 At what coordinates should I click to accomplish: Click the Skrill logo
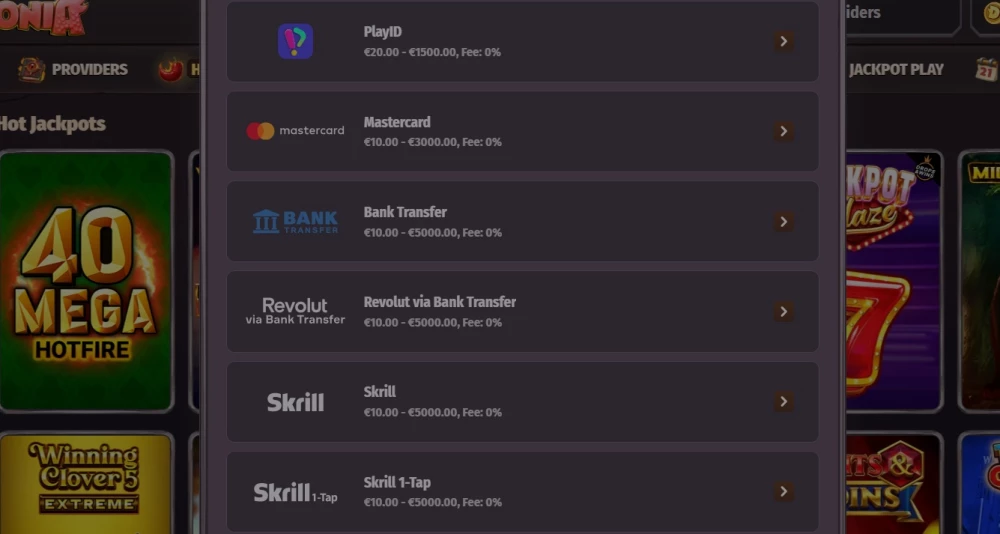pos(295,402)
